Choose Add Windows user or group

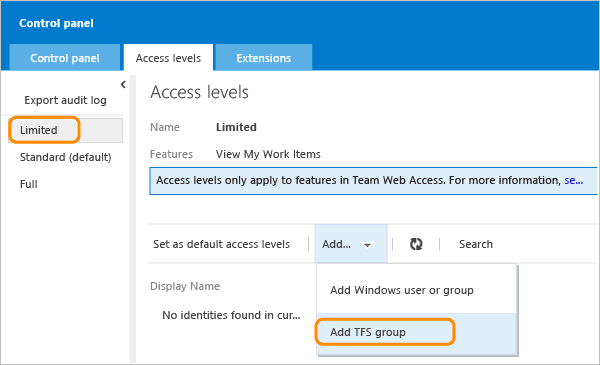click(x=402, y=290)
